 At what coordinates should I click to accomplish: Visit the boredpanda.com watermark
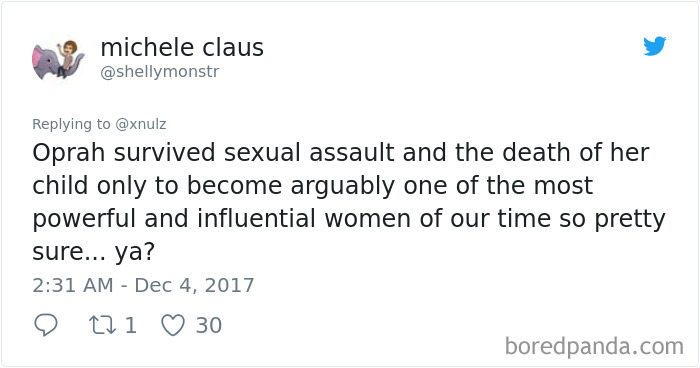pyautogui.click(x=594, y=346)
